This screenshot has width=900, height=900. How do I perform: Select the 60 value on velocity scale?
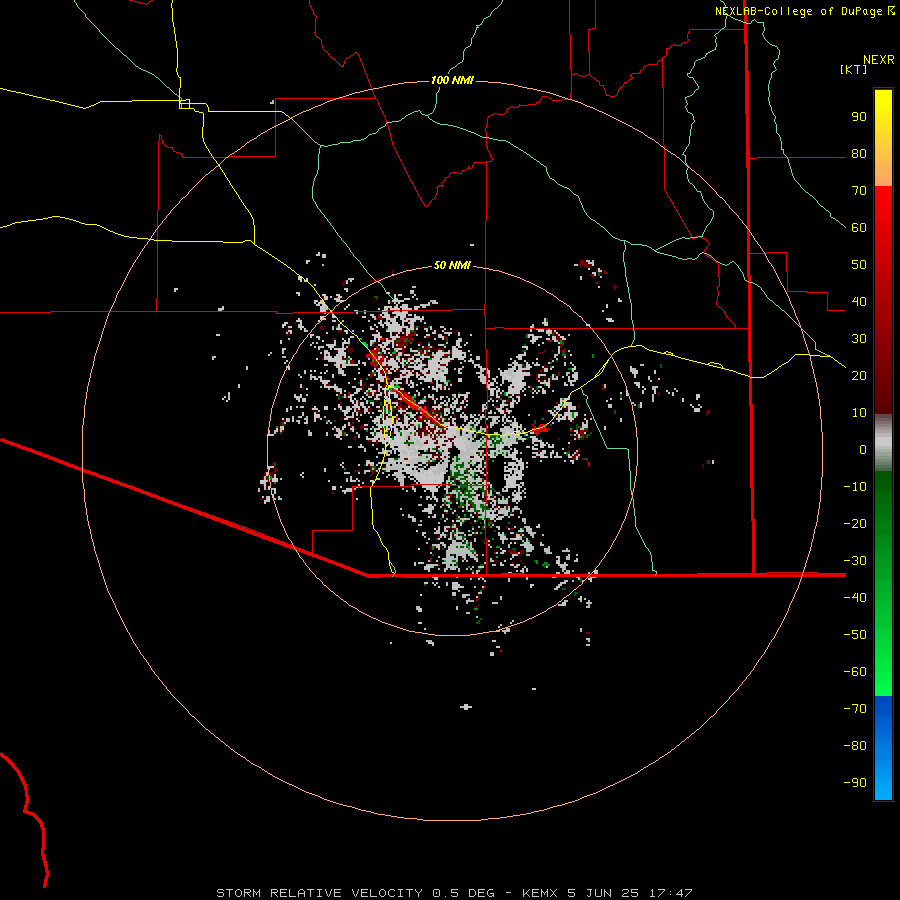[x=859, y=228]
